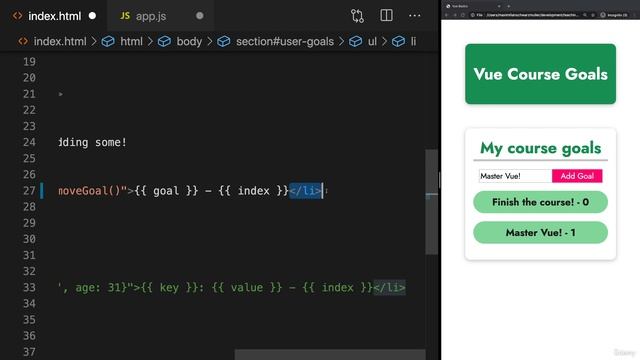Select section#user-goals in the breadcrumb

point(285,42)
